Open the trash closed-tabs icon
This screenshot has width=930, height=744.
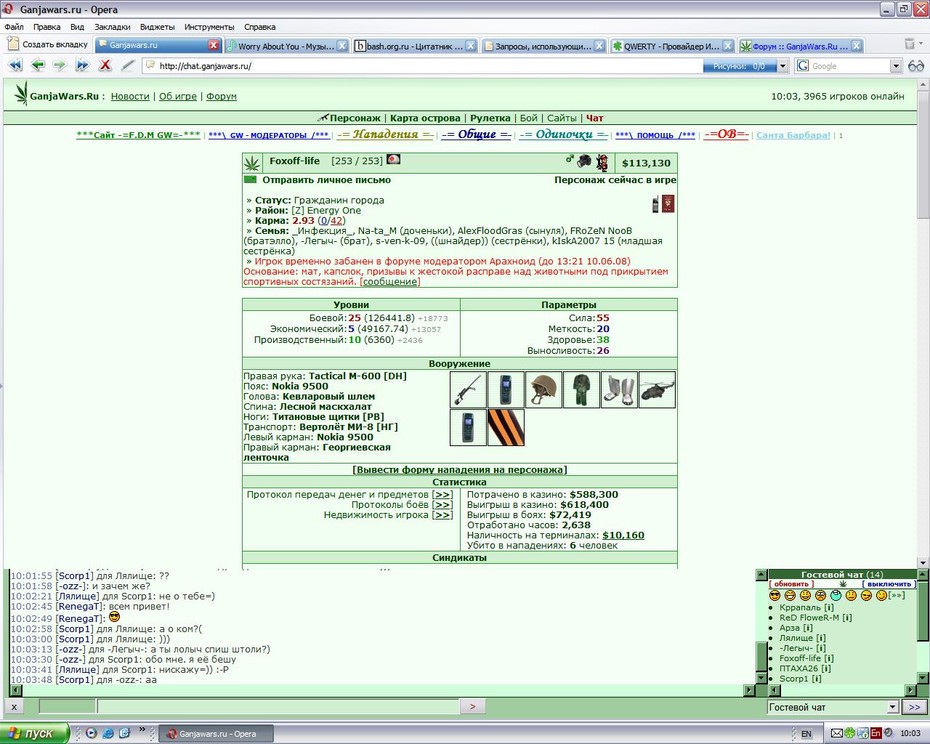click(909, 44)
